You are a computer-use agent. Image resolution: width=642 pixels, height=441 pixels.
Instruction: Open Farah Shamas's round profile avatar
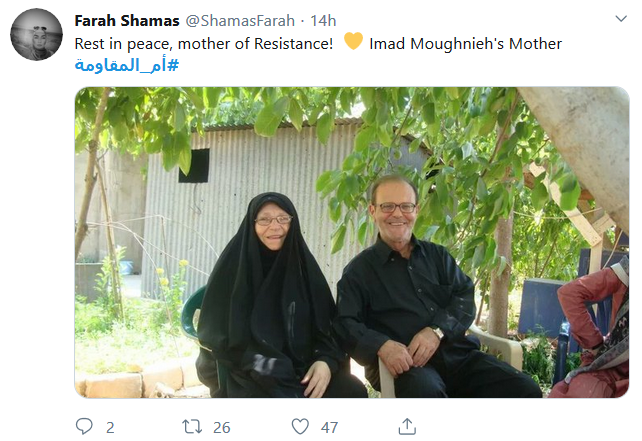[x=36, y=34]
